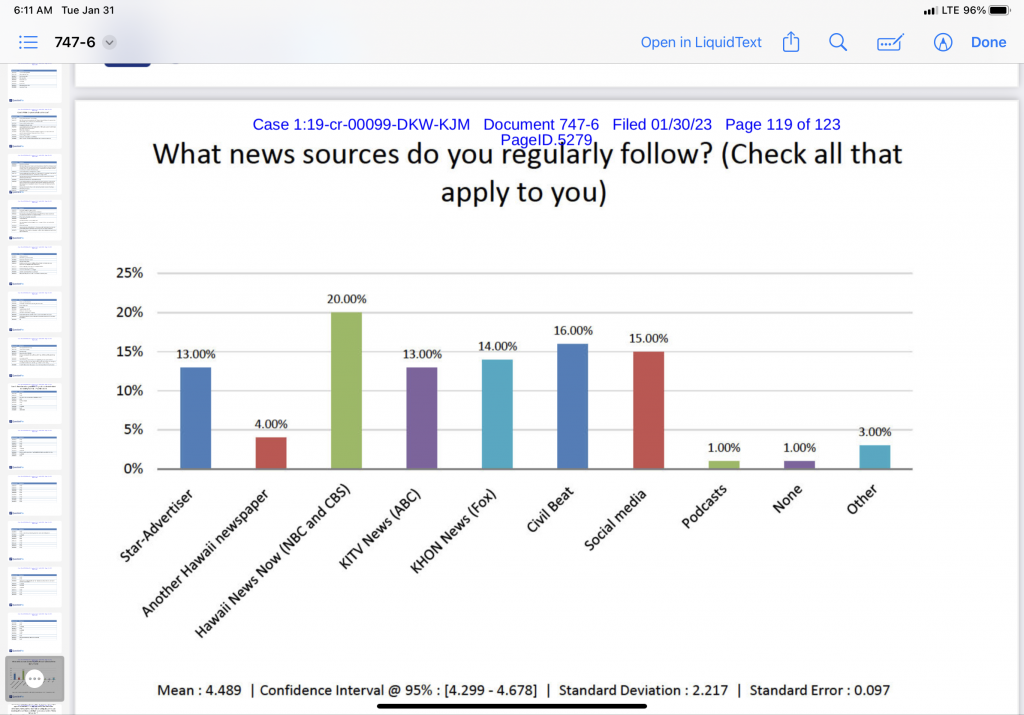Tap the ellipsis on selected thumbnail
Viewport: 1024px width, 715px height.
(x=34, y=679)
